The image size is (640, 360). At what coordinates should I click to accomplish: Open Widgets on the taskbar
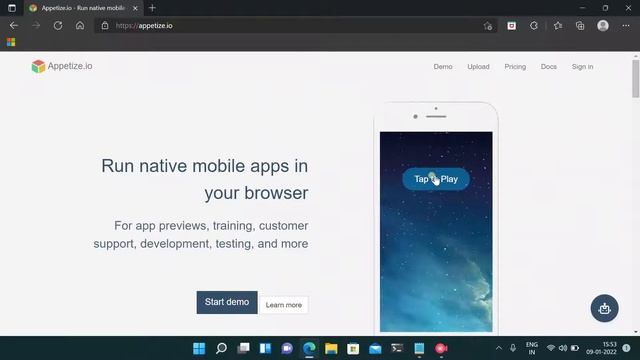click(265, 349)
